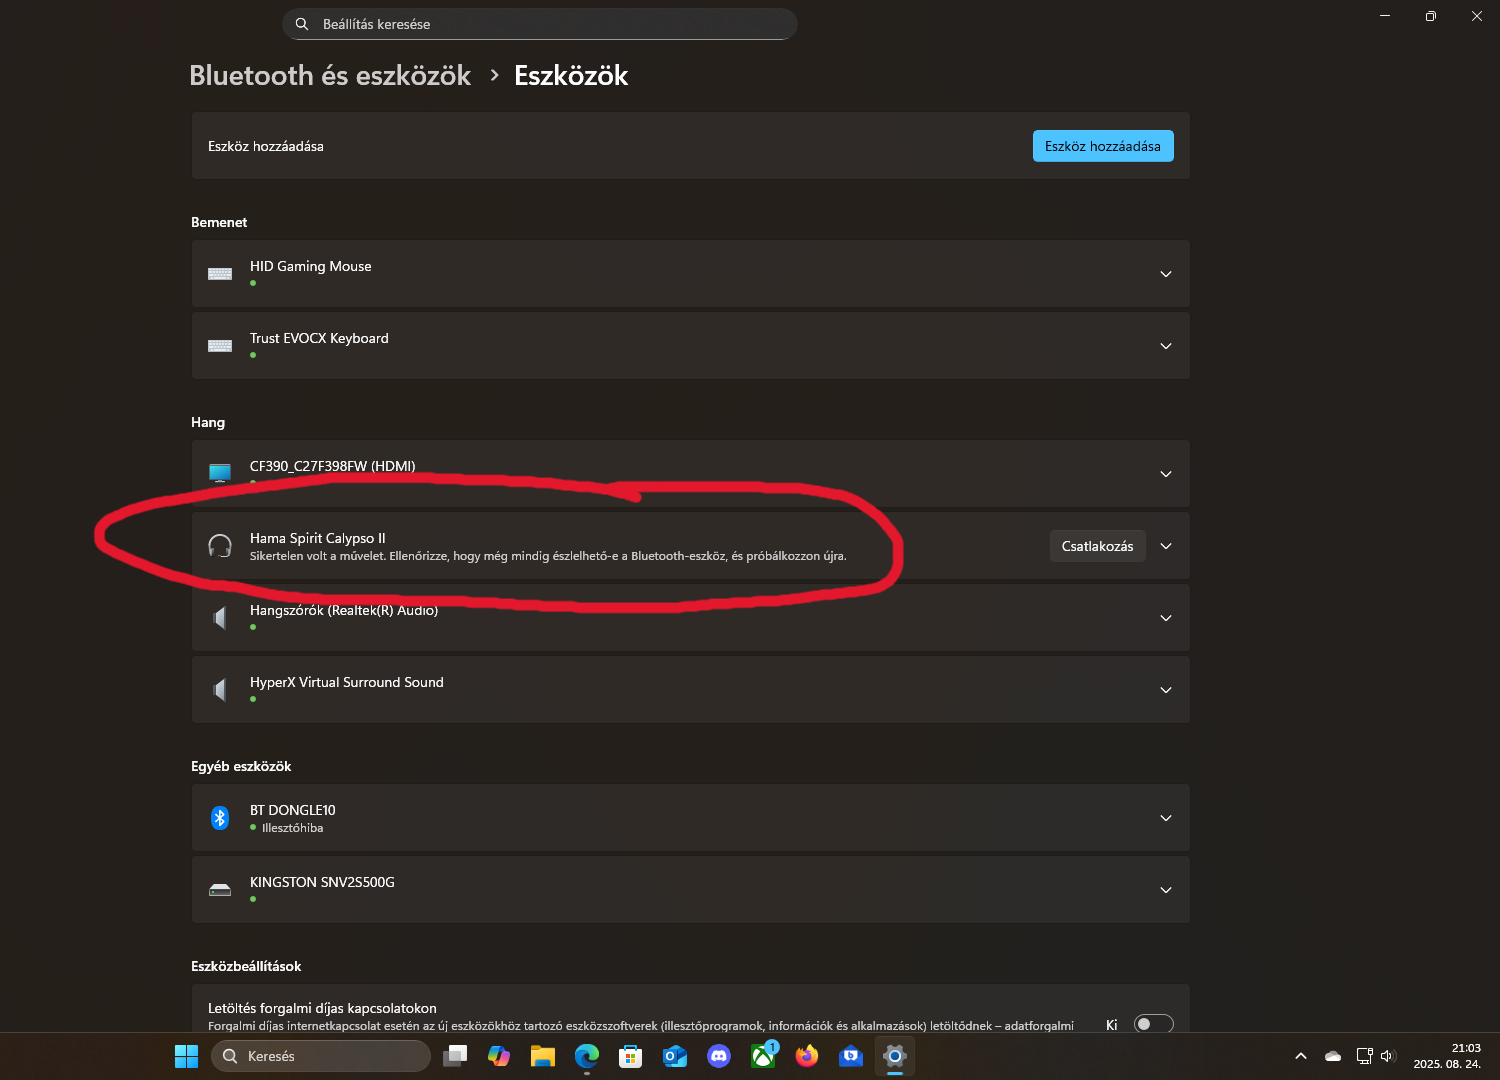1500x1080 pixels.
Task: Click the keyboard icon beside Trust EVOCX Keyboard
Action: pos(220,346)
